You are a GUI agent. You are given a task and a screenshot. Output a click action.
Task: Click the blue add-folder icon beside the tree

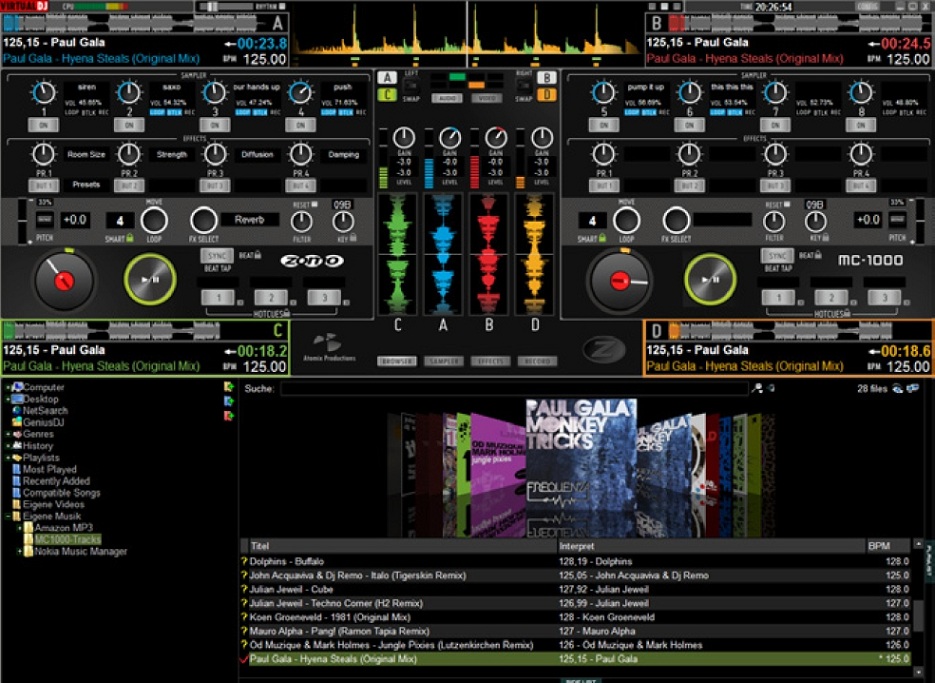pyautogui.click(x=228, y=401)
